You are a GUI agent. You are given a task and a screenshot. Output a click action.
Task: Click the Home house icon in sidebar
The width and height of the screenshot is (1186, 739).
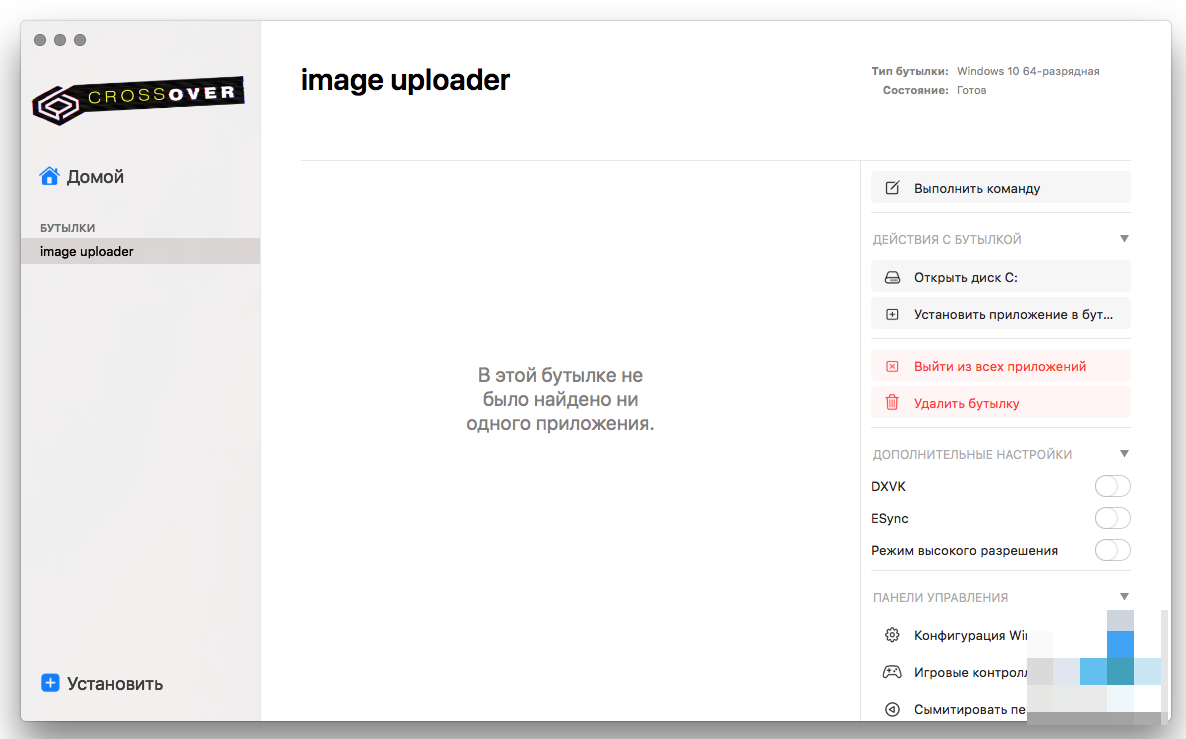tap(49, 177)
